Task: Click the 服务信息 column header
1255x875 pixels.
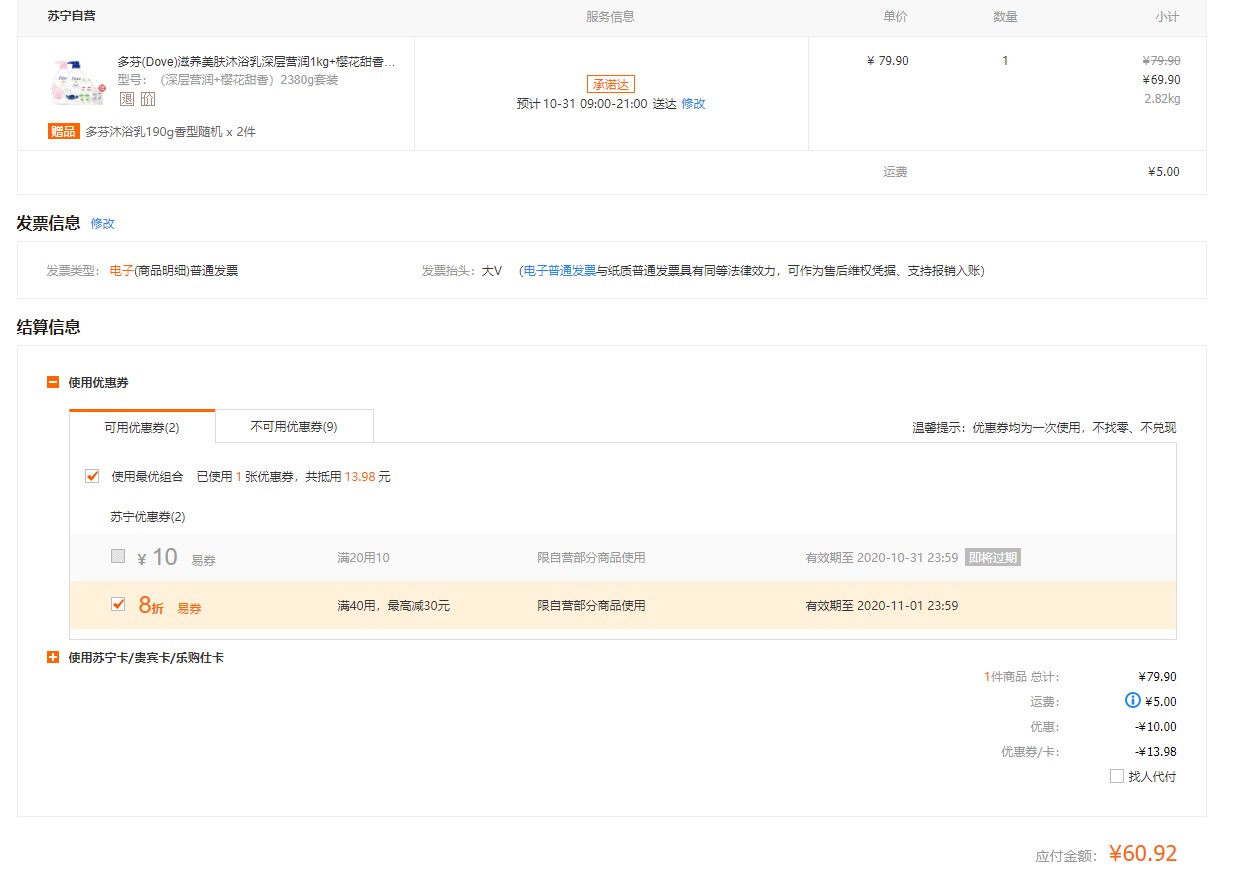Action: coord(610,17)
